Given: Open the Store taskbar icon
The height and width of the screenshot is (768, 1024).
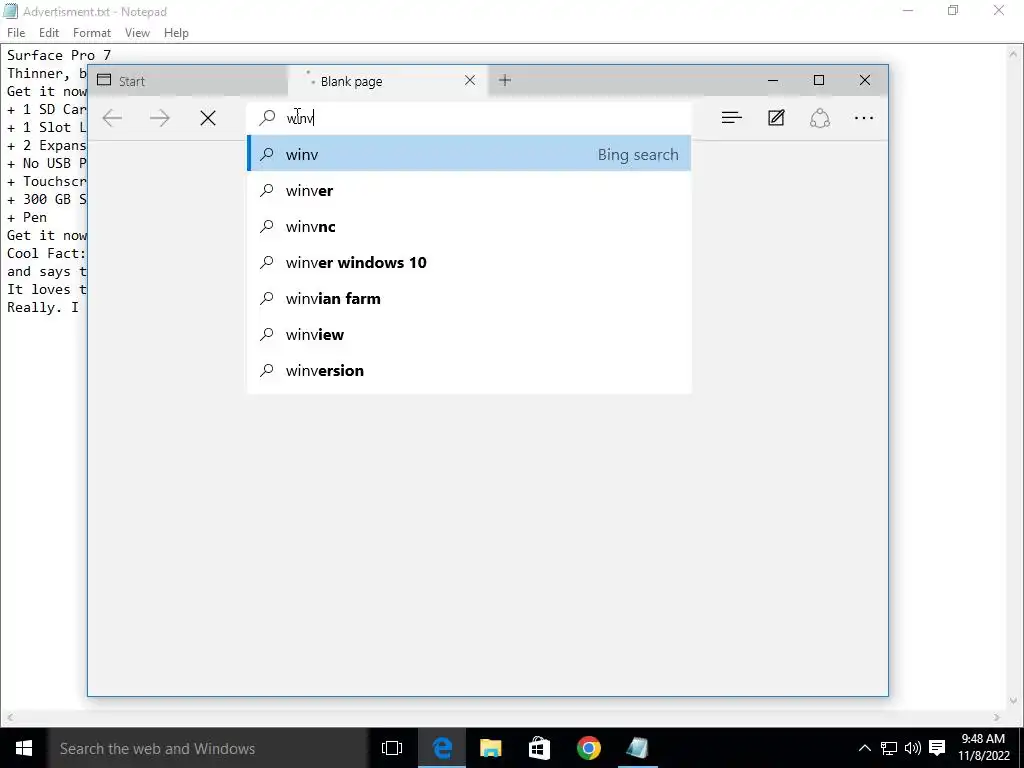Looking at the screenshot, I should (x=539, y=748).
